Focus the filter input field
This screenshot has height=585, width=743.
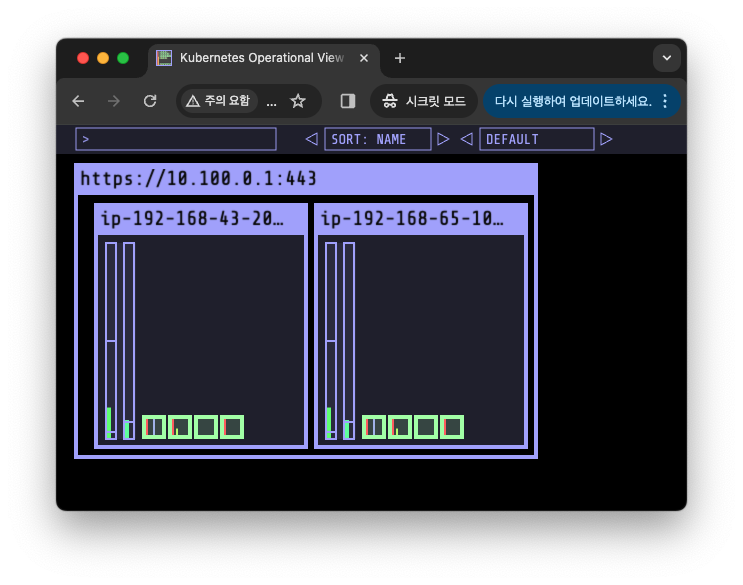tap(176, 139)
